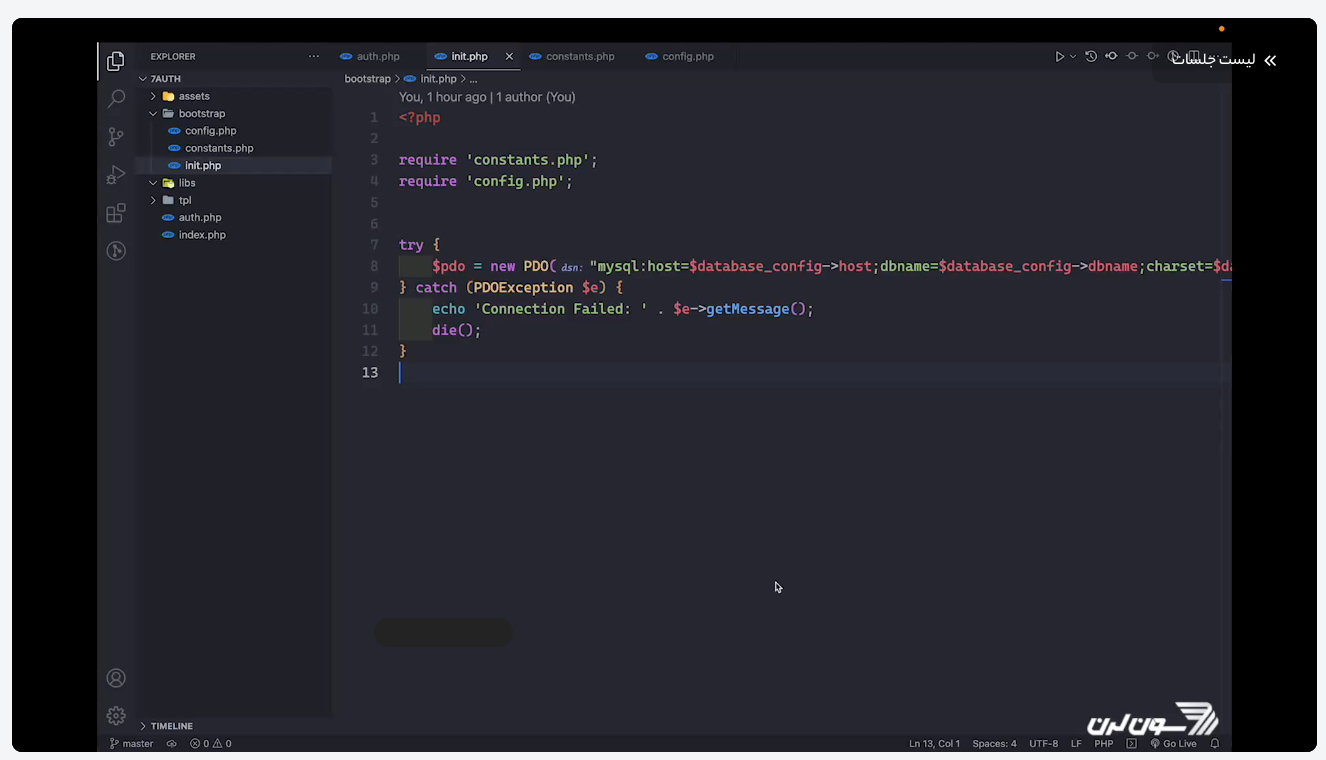Click the EXPLORER panel title
The width and height of the screenshot is (1326, 760).
tap(173, 57)
